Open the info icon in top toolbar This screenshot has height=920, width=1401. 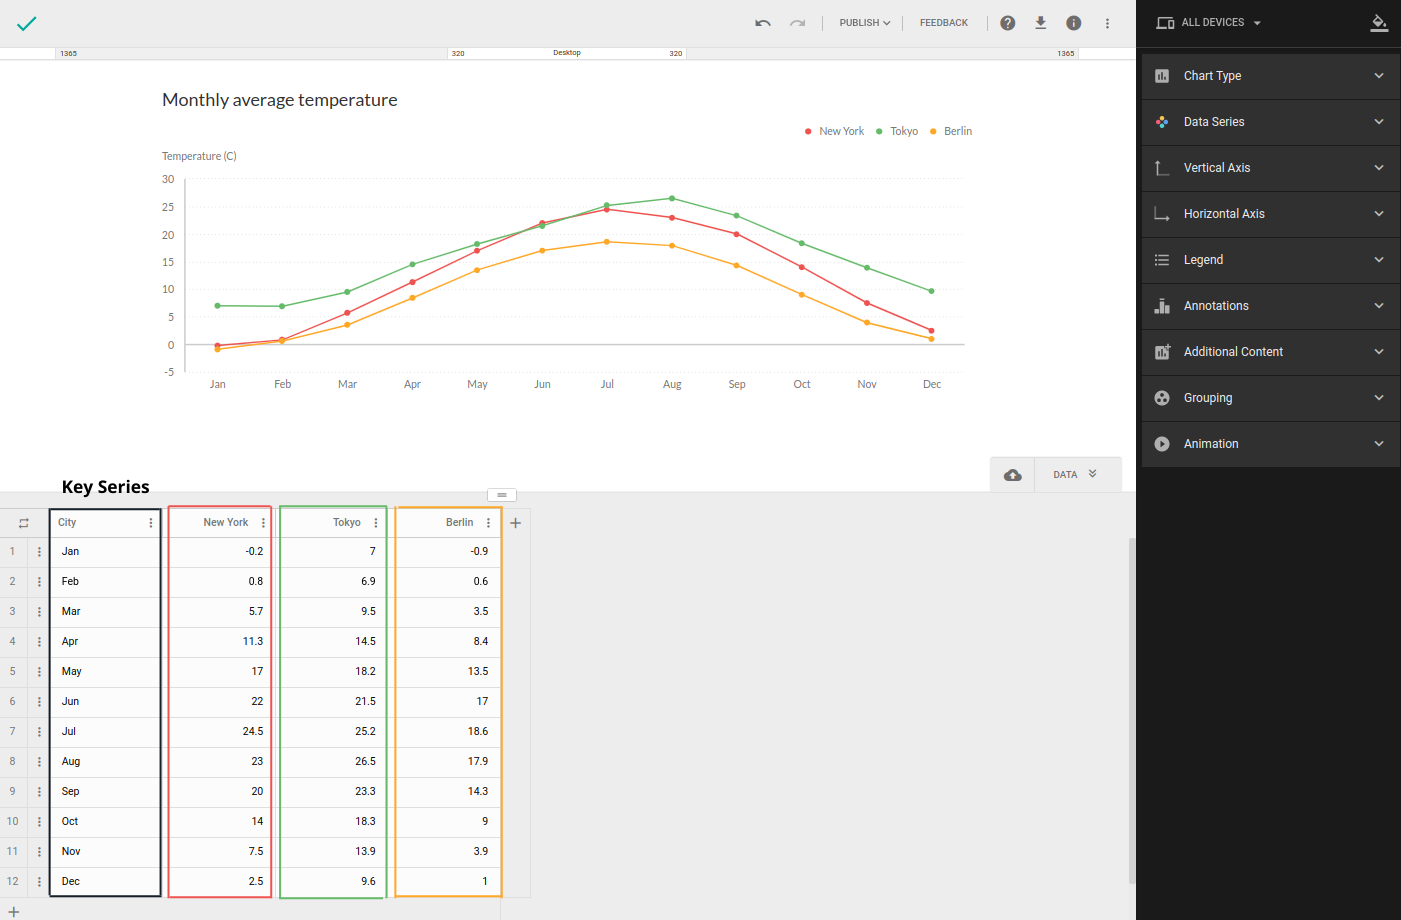pos(1073,23)
